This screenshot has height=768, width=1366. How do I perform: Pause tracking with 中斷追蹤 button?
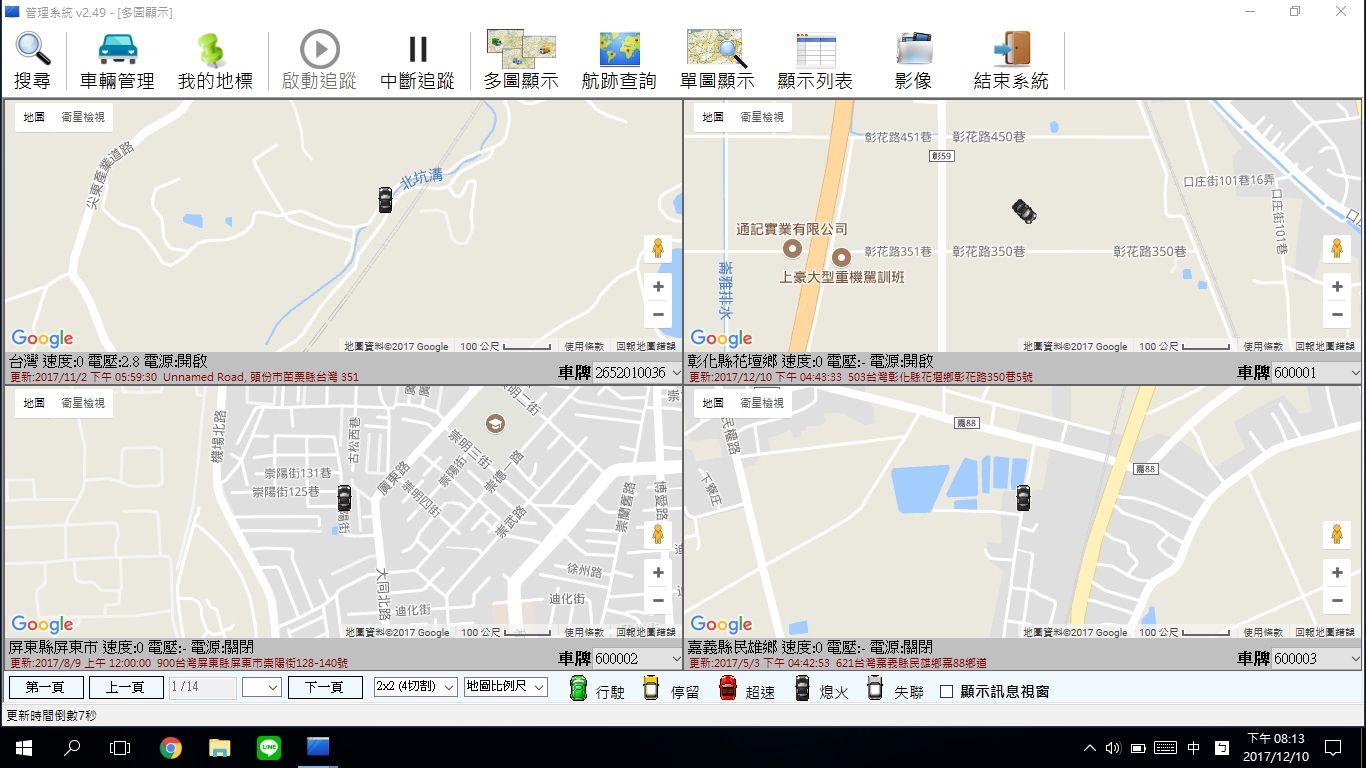[417, 61]
